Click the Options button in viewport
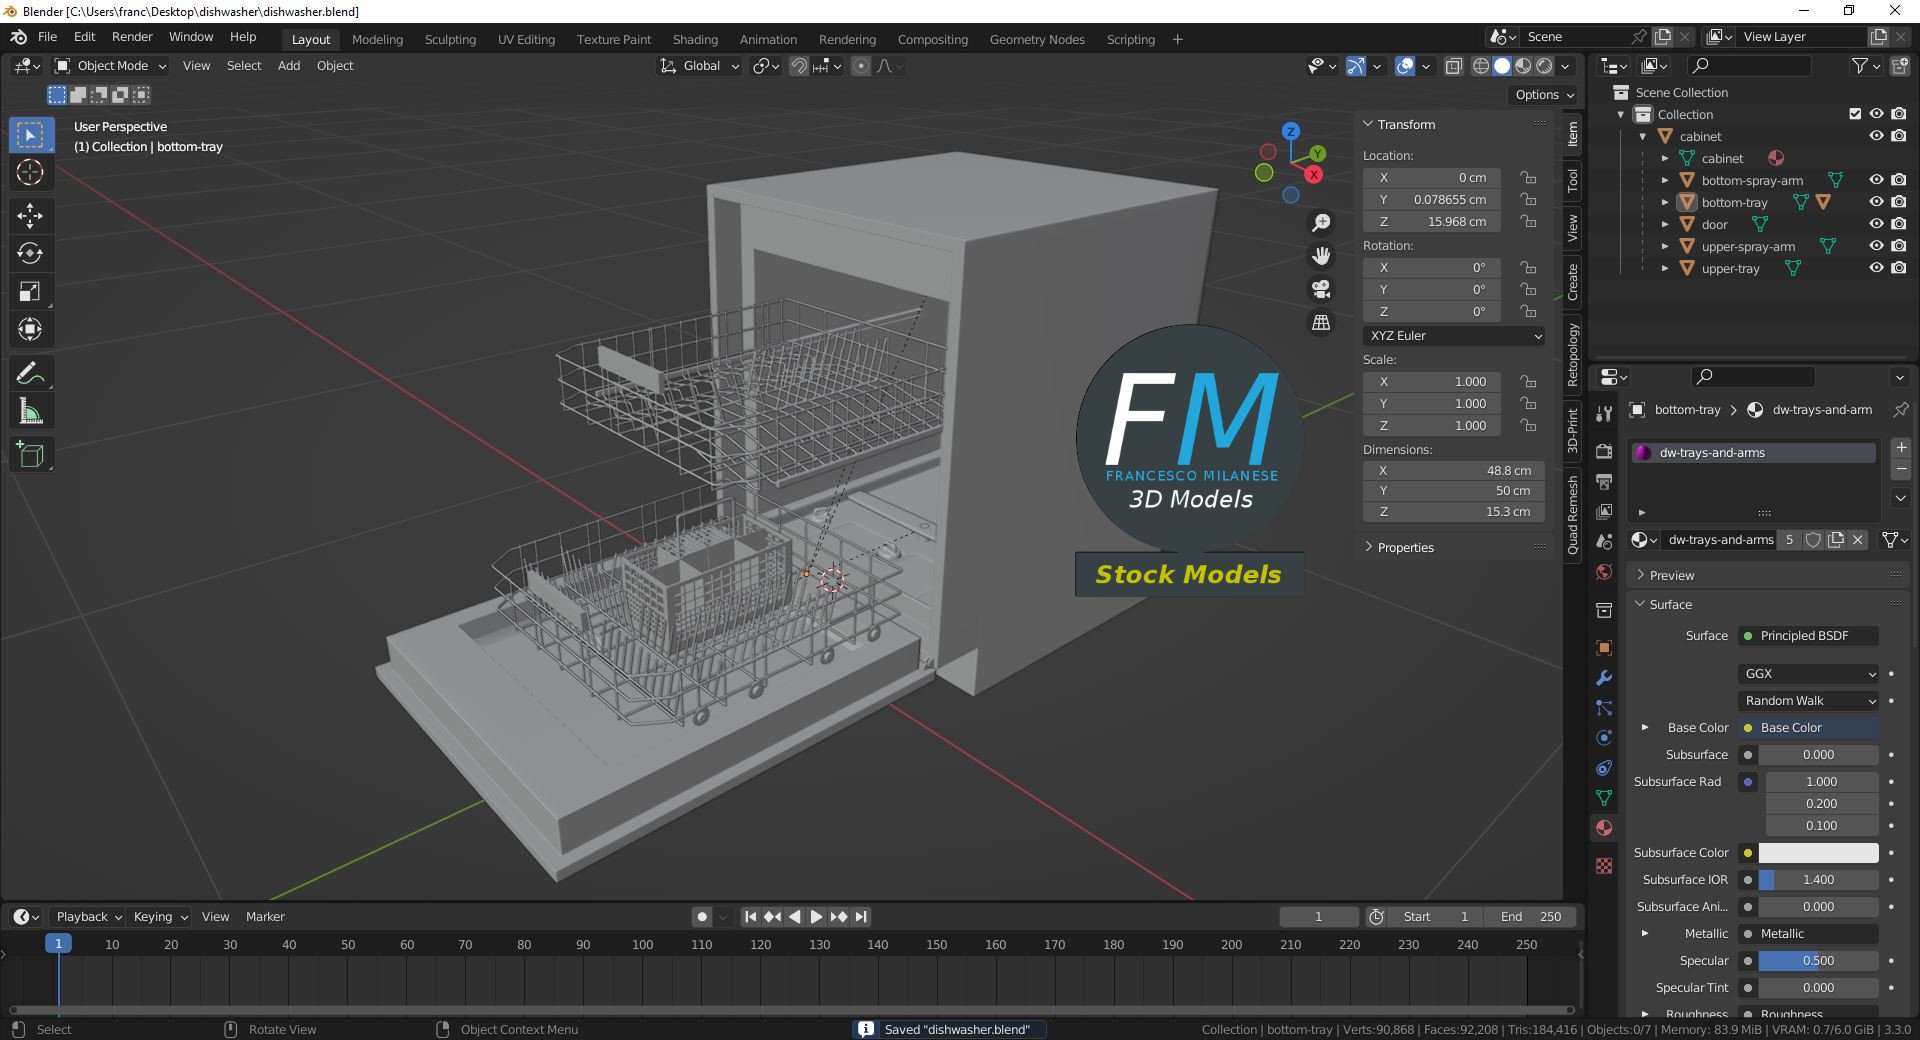This screenshot has width=1920, height=1040. (1545, 95)
